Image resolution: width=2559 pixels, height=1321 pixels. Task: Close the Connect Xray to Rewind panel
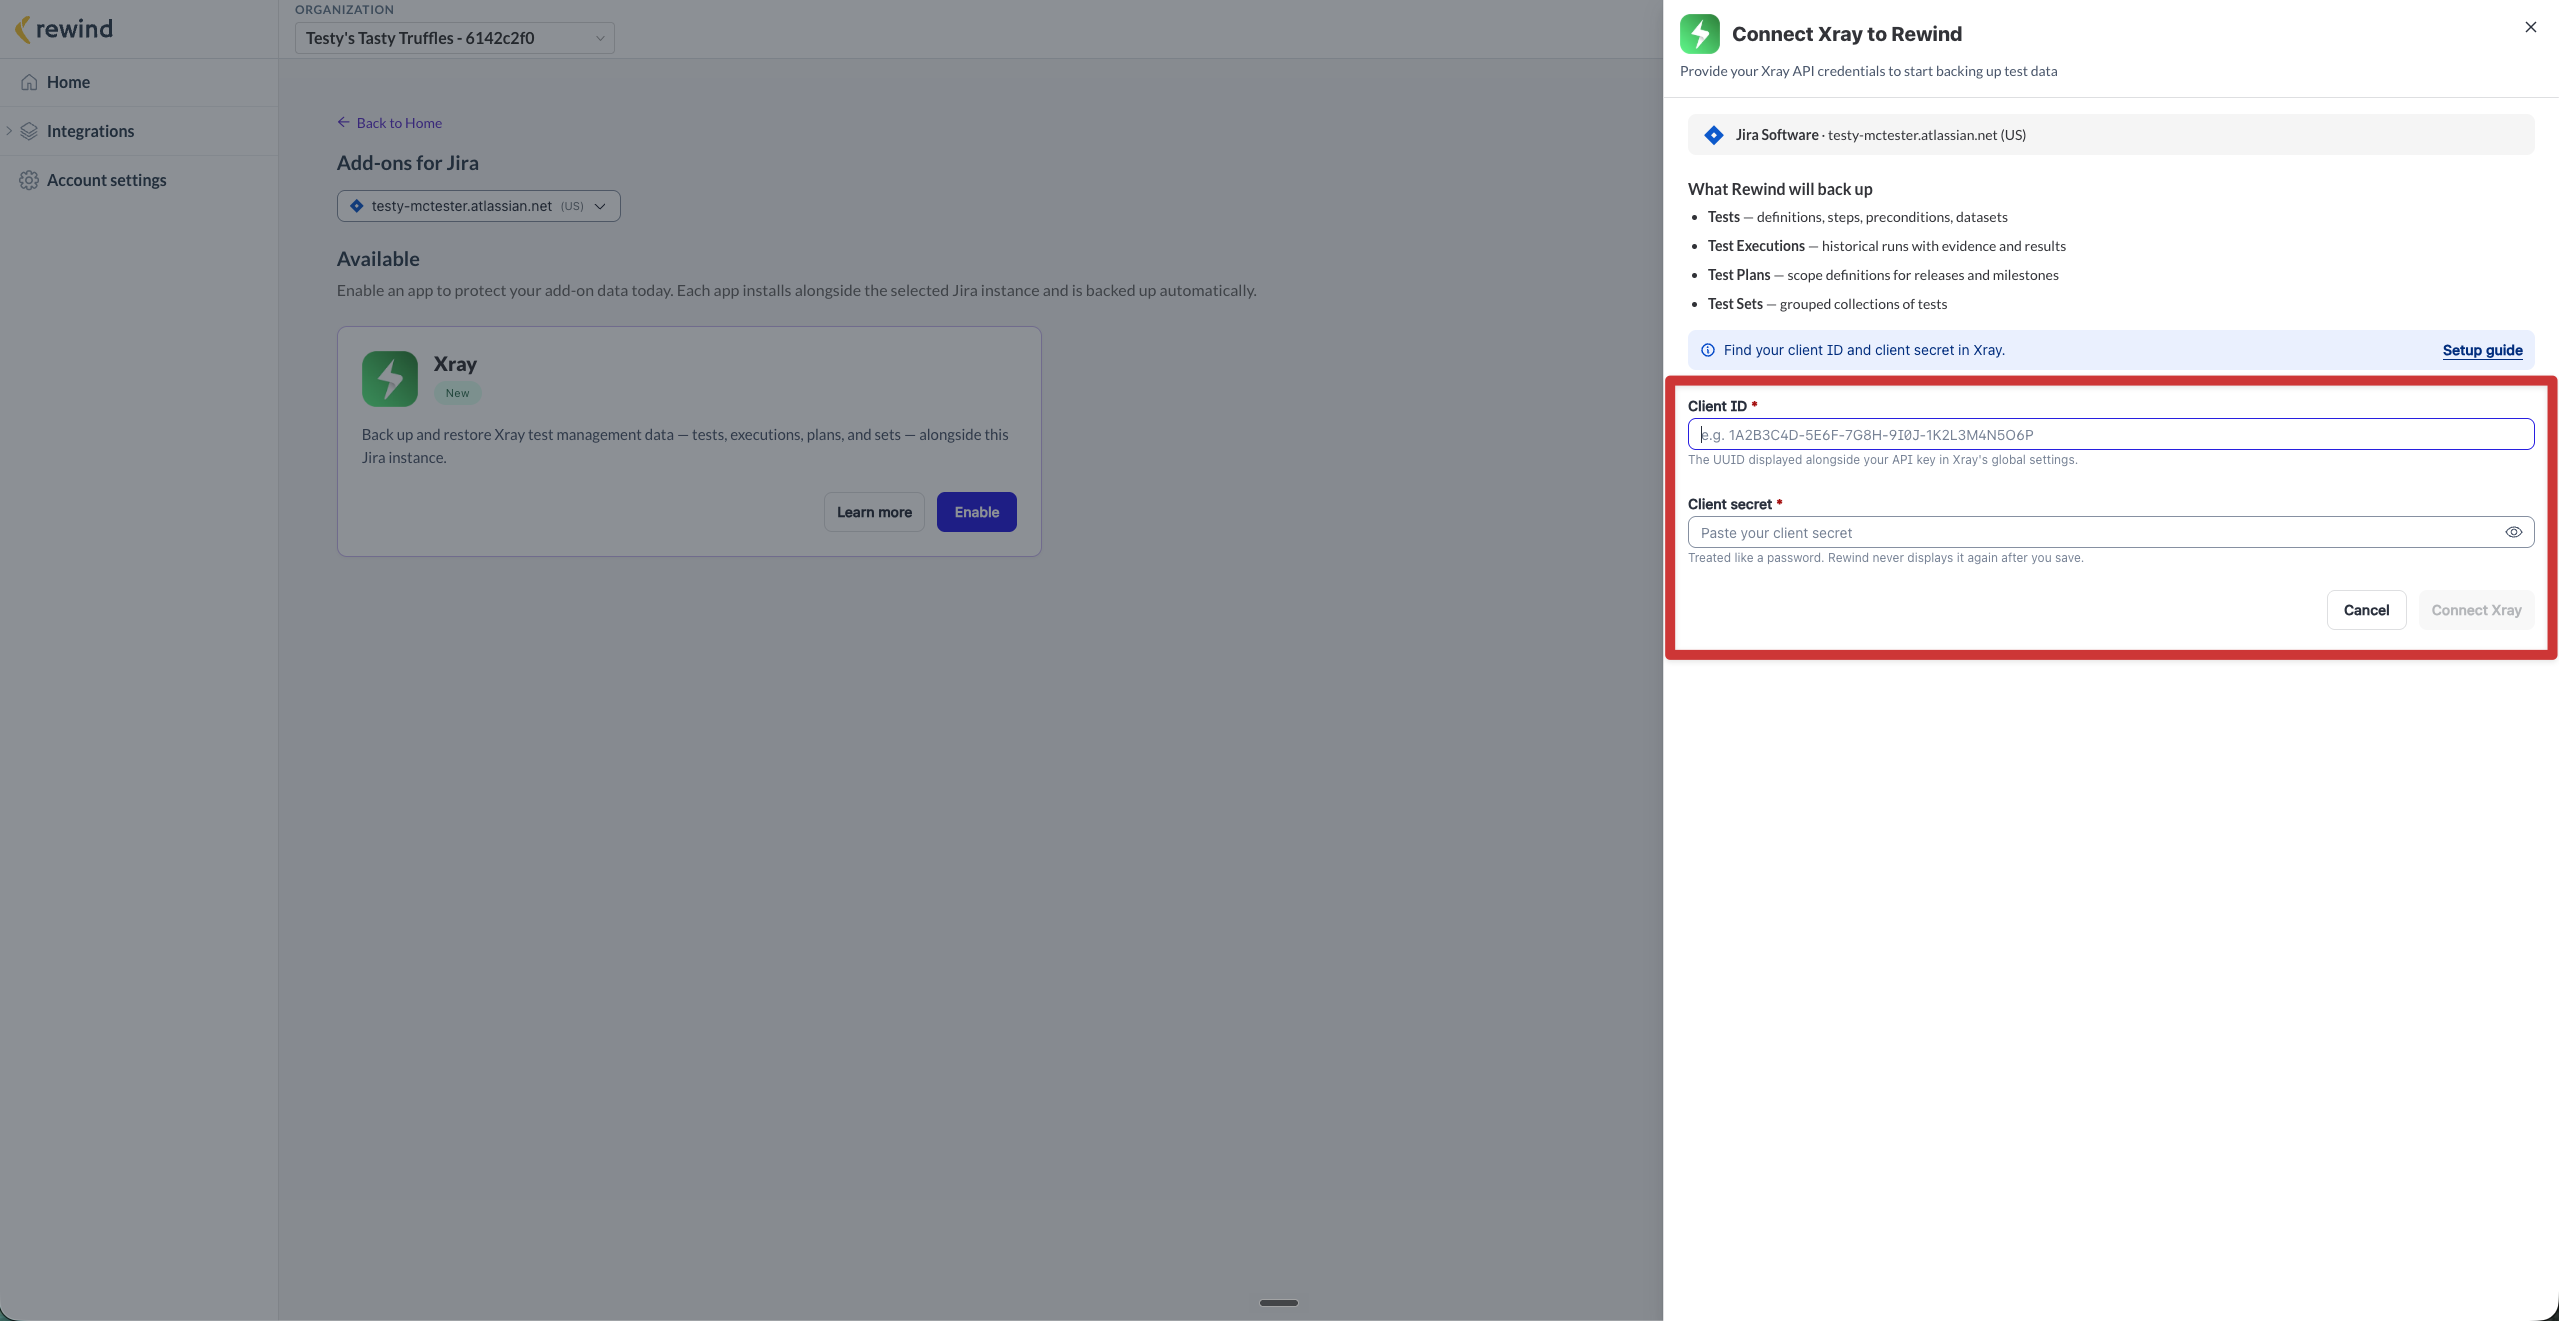point(2530,27)
